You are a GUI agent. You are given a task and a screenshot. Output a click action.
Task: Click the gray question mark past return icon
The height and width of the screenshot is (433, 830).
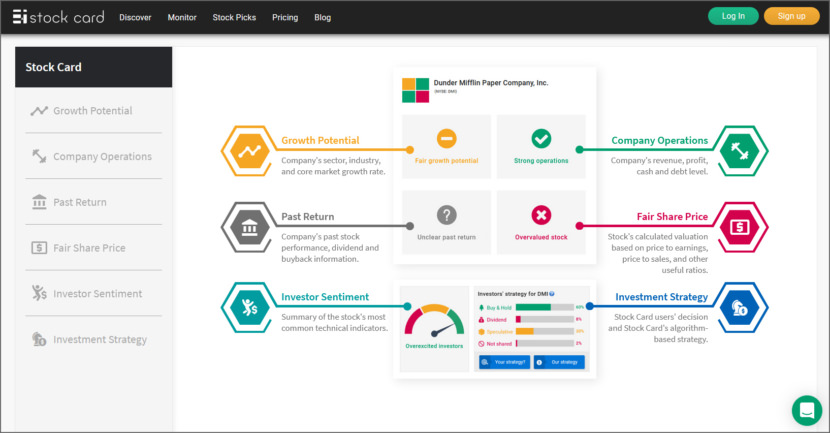click(447, 215)
